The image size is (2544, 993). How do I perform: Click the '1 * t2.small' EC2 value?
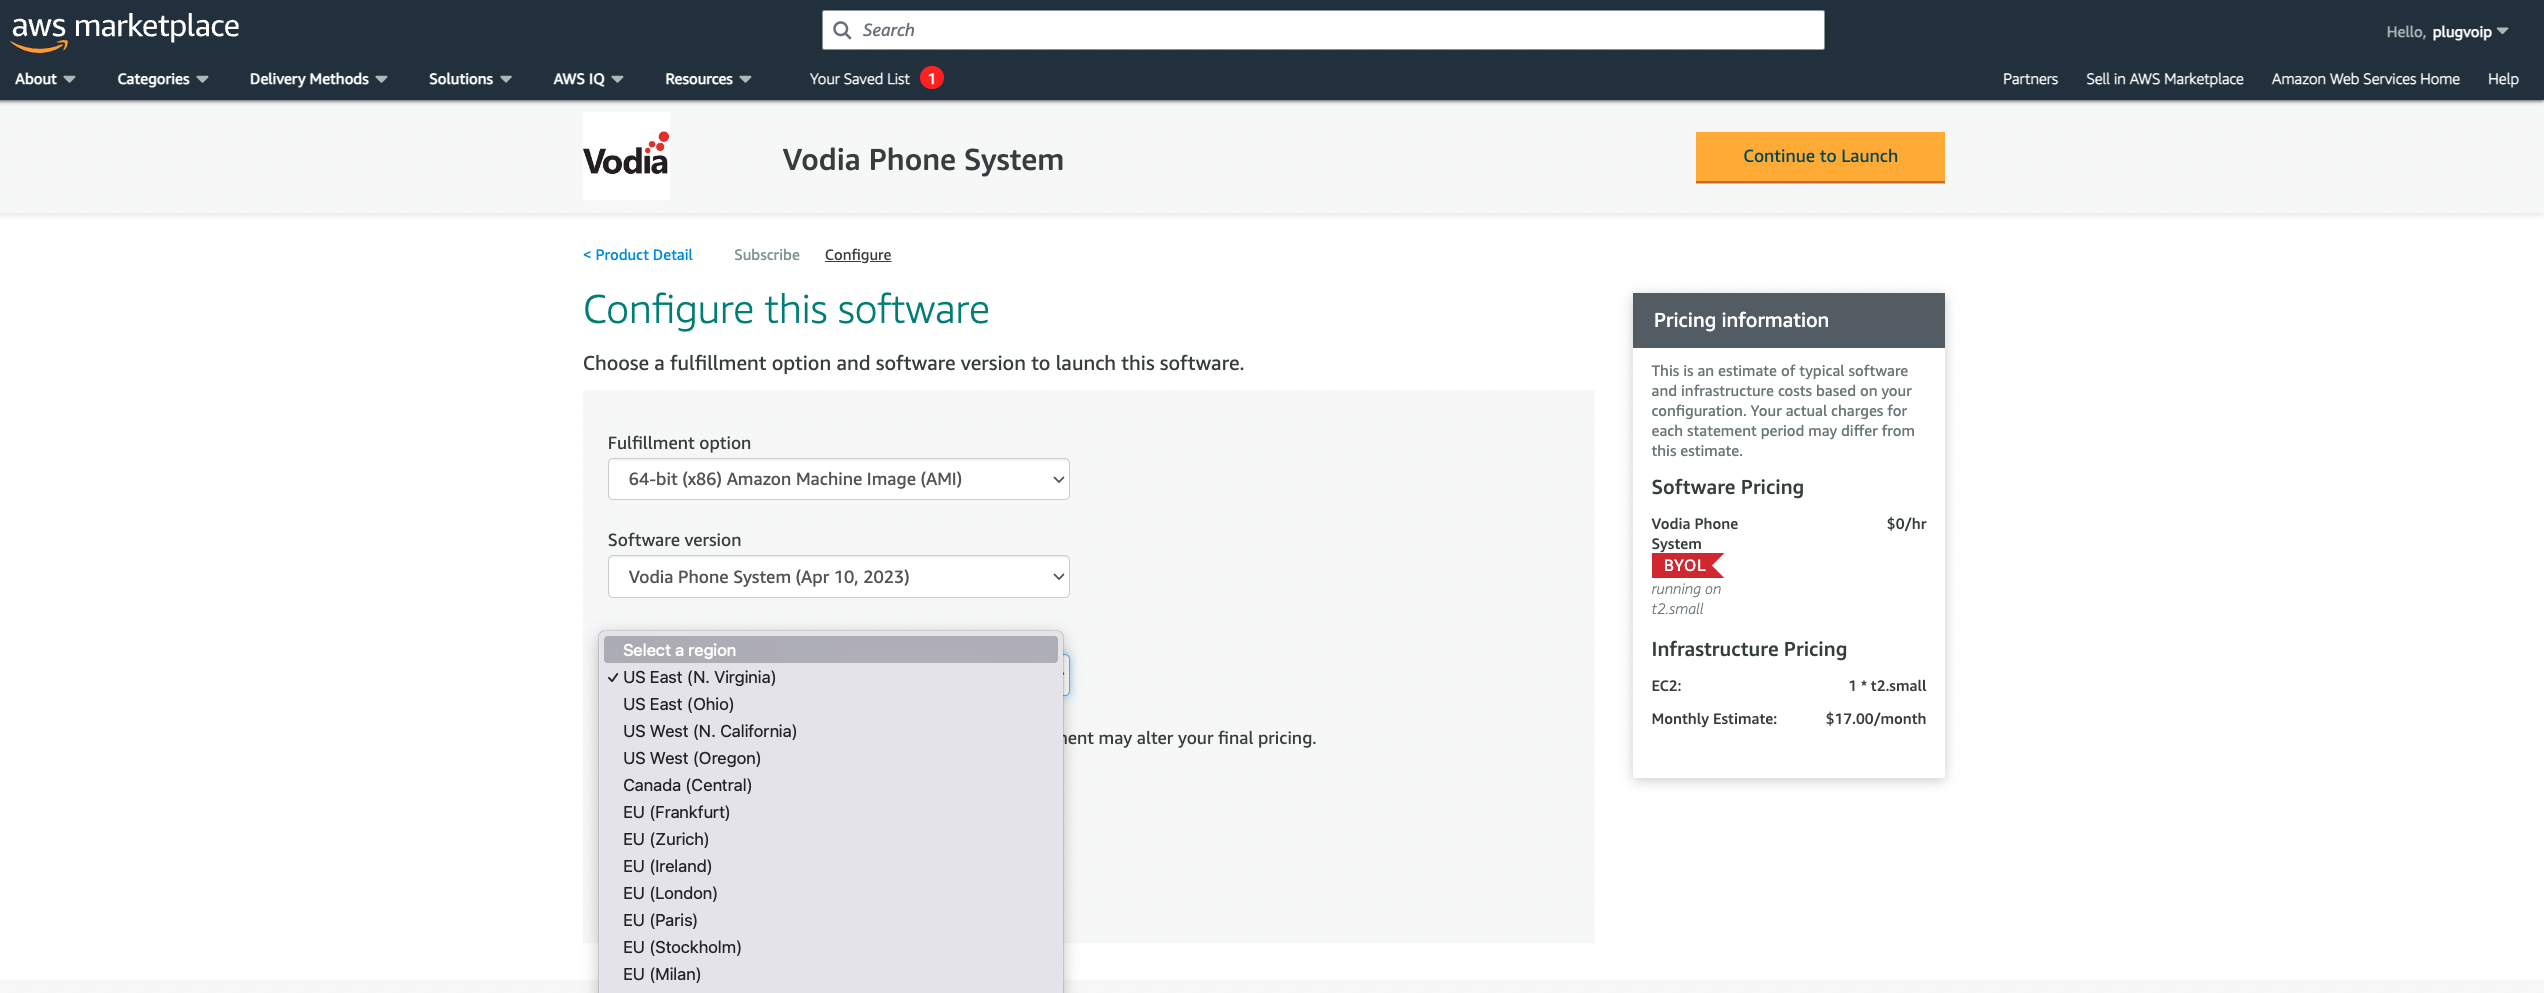tap(1887, 686)
